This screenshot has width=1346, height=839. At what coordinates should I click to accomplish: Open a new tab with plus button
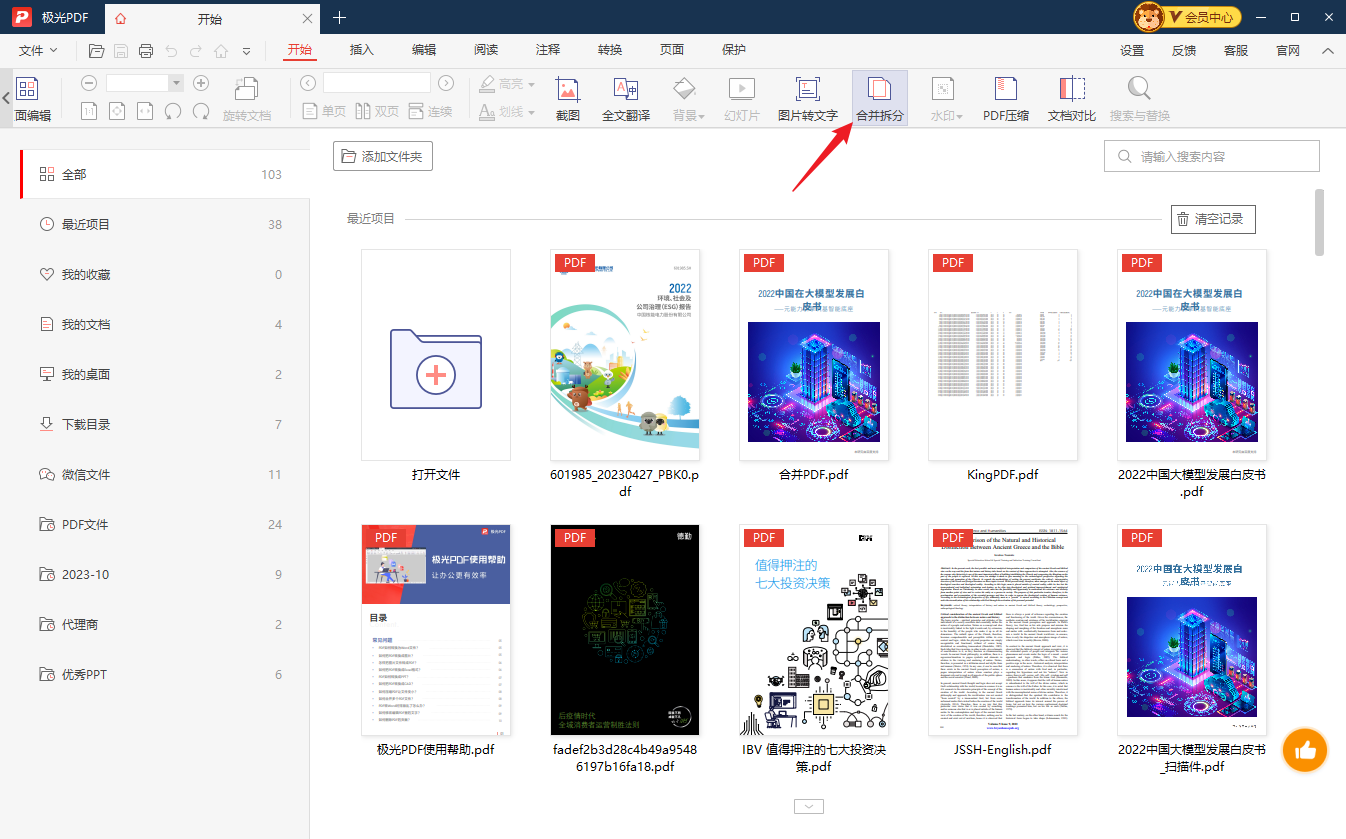click(x=340, y=17)
